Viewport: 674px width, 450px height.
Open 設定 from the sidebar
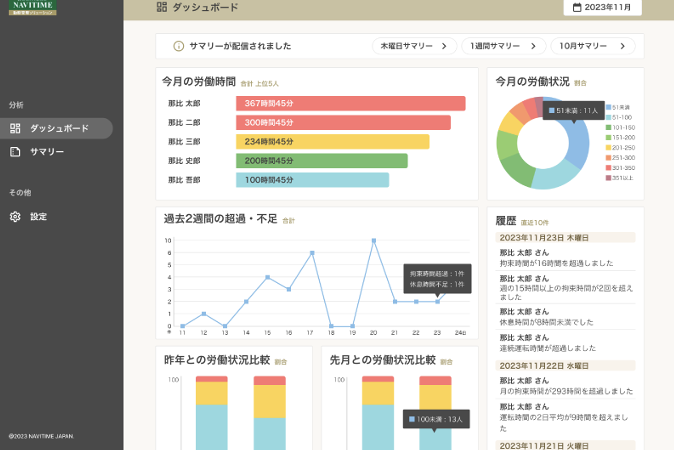point(38,216)
